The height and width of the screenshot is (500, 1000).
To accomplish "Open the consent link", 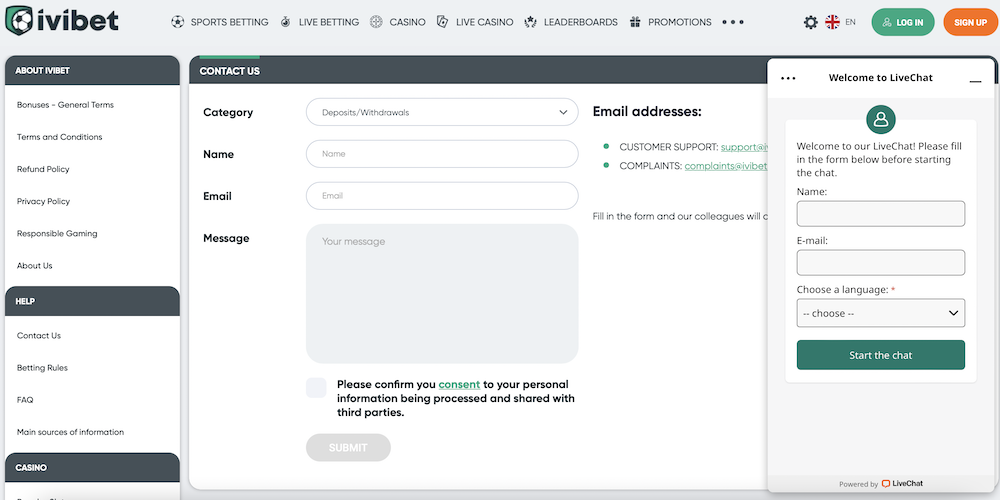I will click(459, 384).
